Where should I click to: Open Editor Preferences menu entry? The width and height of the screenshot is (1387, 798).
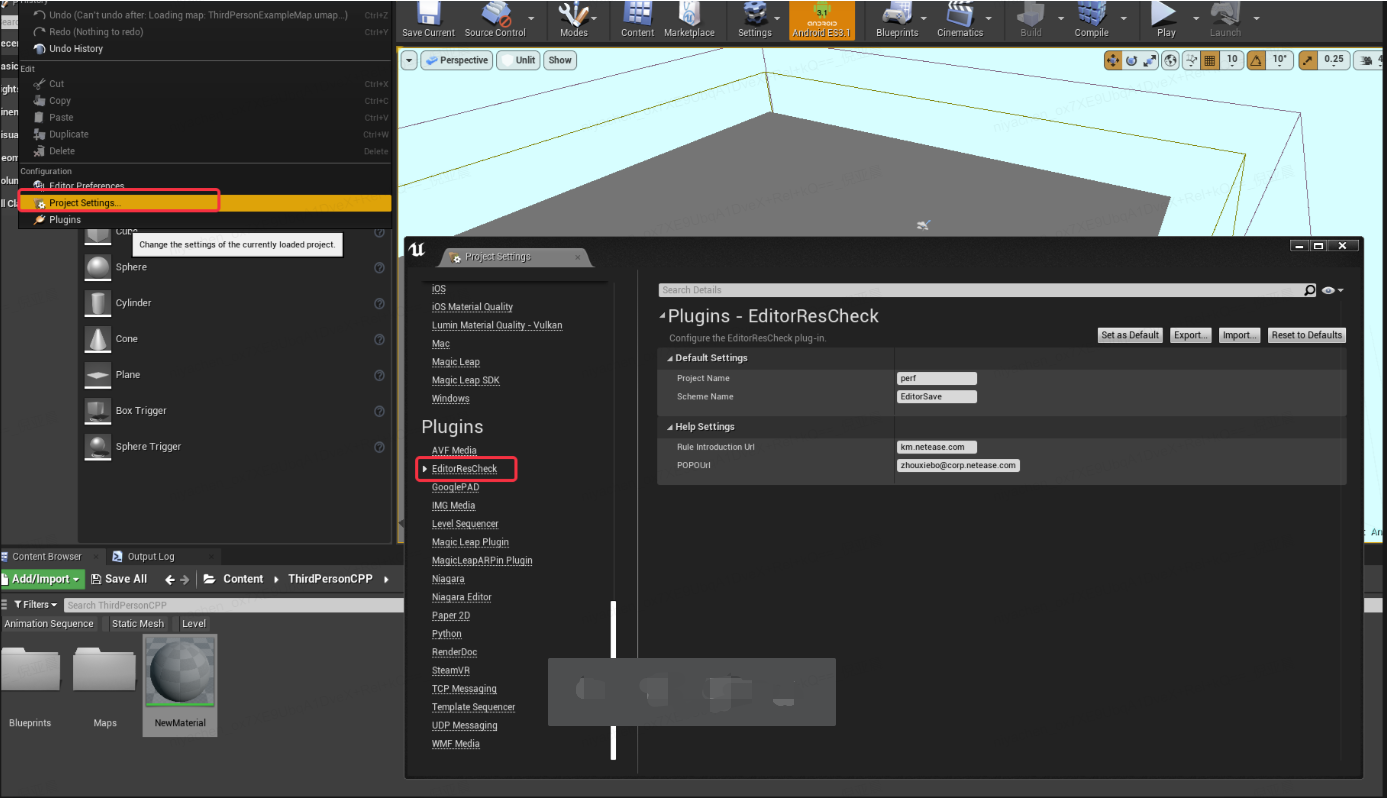coord(86,186)
